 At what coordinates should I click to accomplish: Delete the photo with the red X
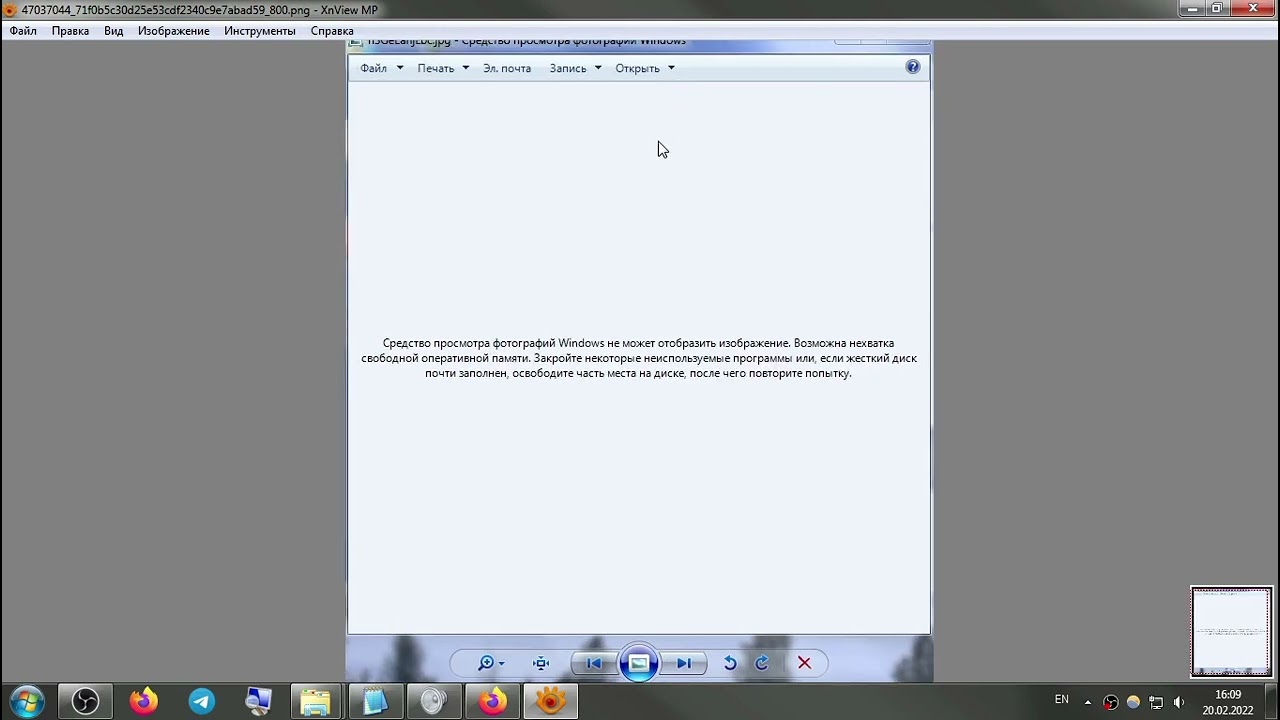pos(804,663)
